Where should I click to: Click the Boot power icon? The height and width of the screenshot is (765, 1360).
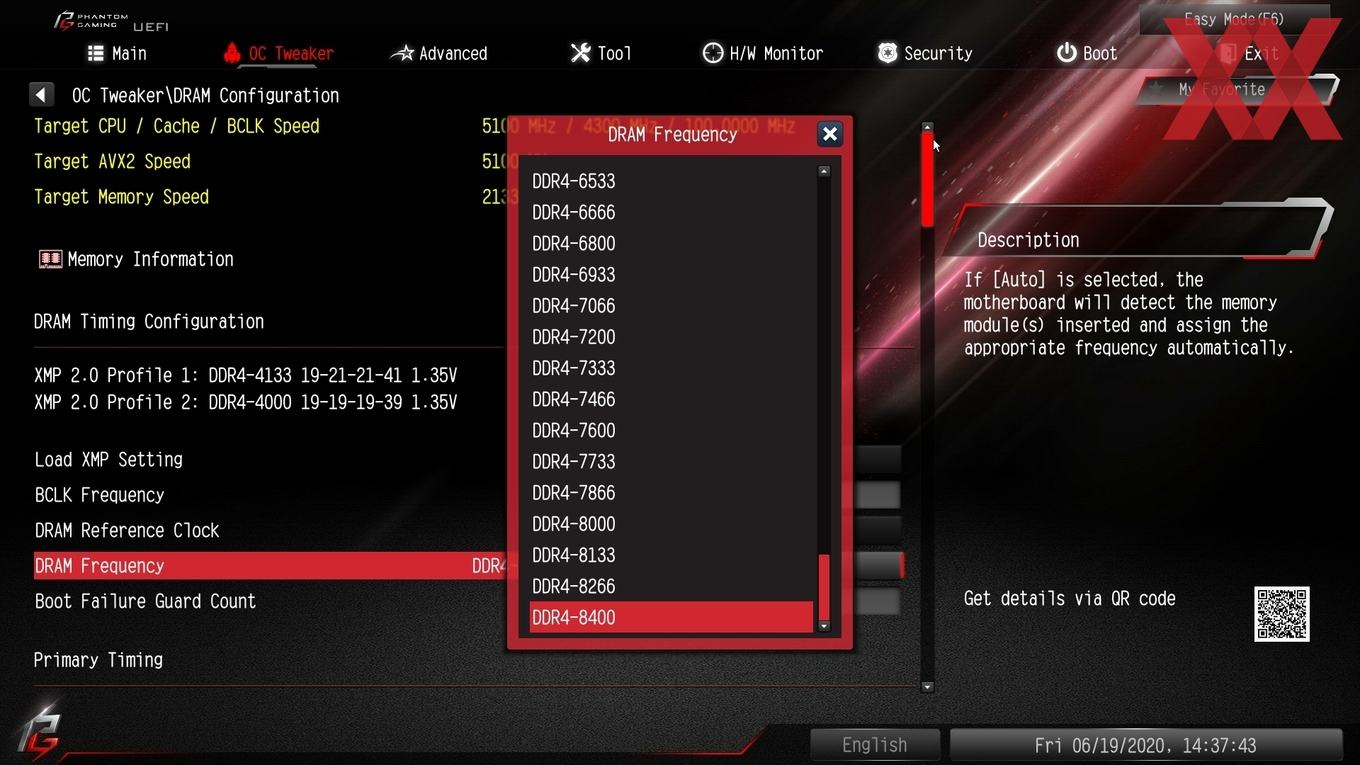click(1066, 53)
